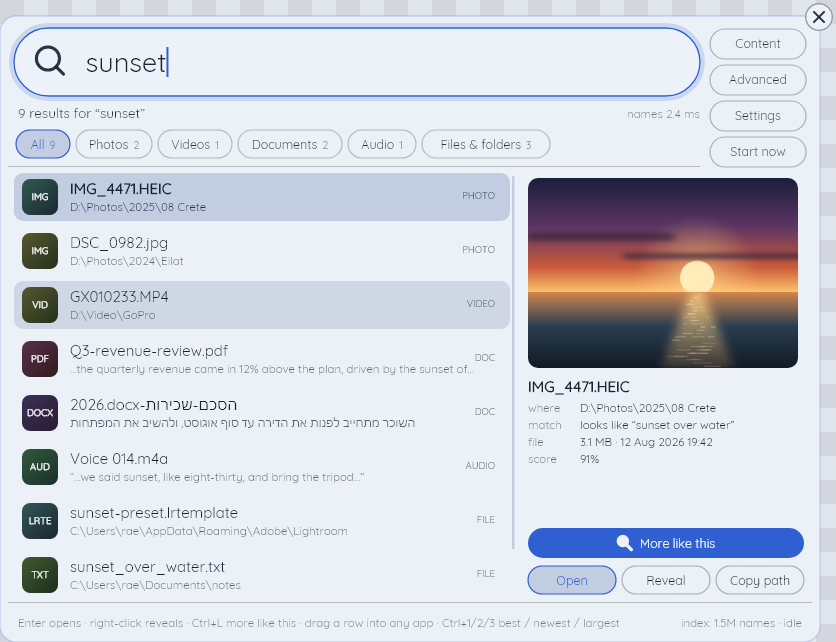Click the Reveal button

[666, 580]
